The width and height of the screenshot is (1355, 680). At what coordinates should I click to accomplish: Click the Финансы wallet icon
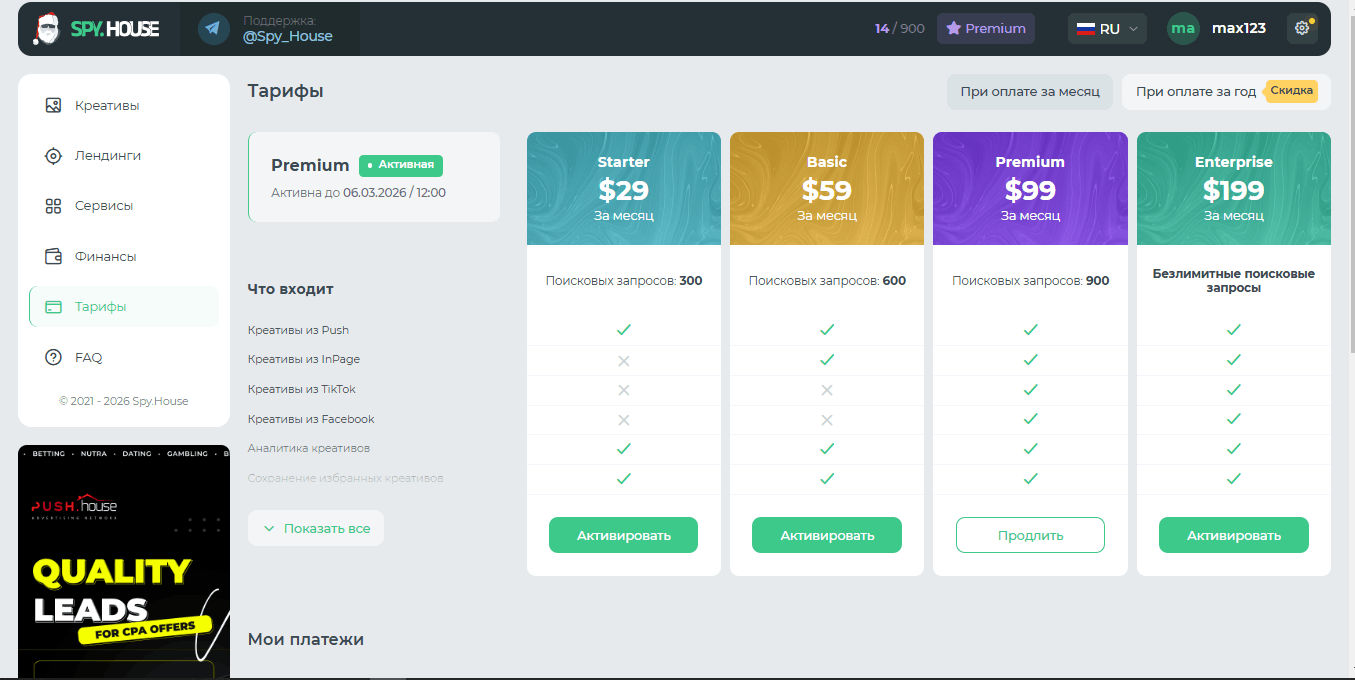(x=54, y=256)
